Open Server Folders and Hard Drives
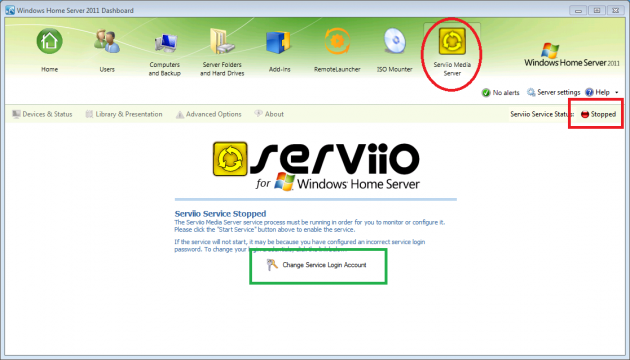This screenshot has height=360, width=630. [x=222, y=53]
